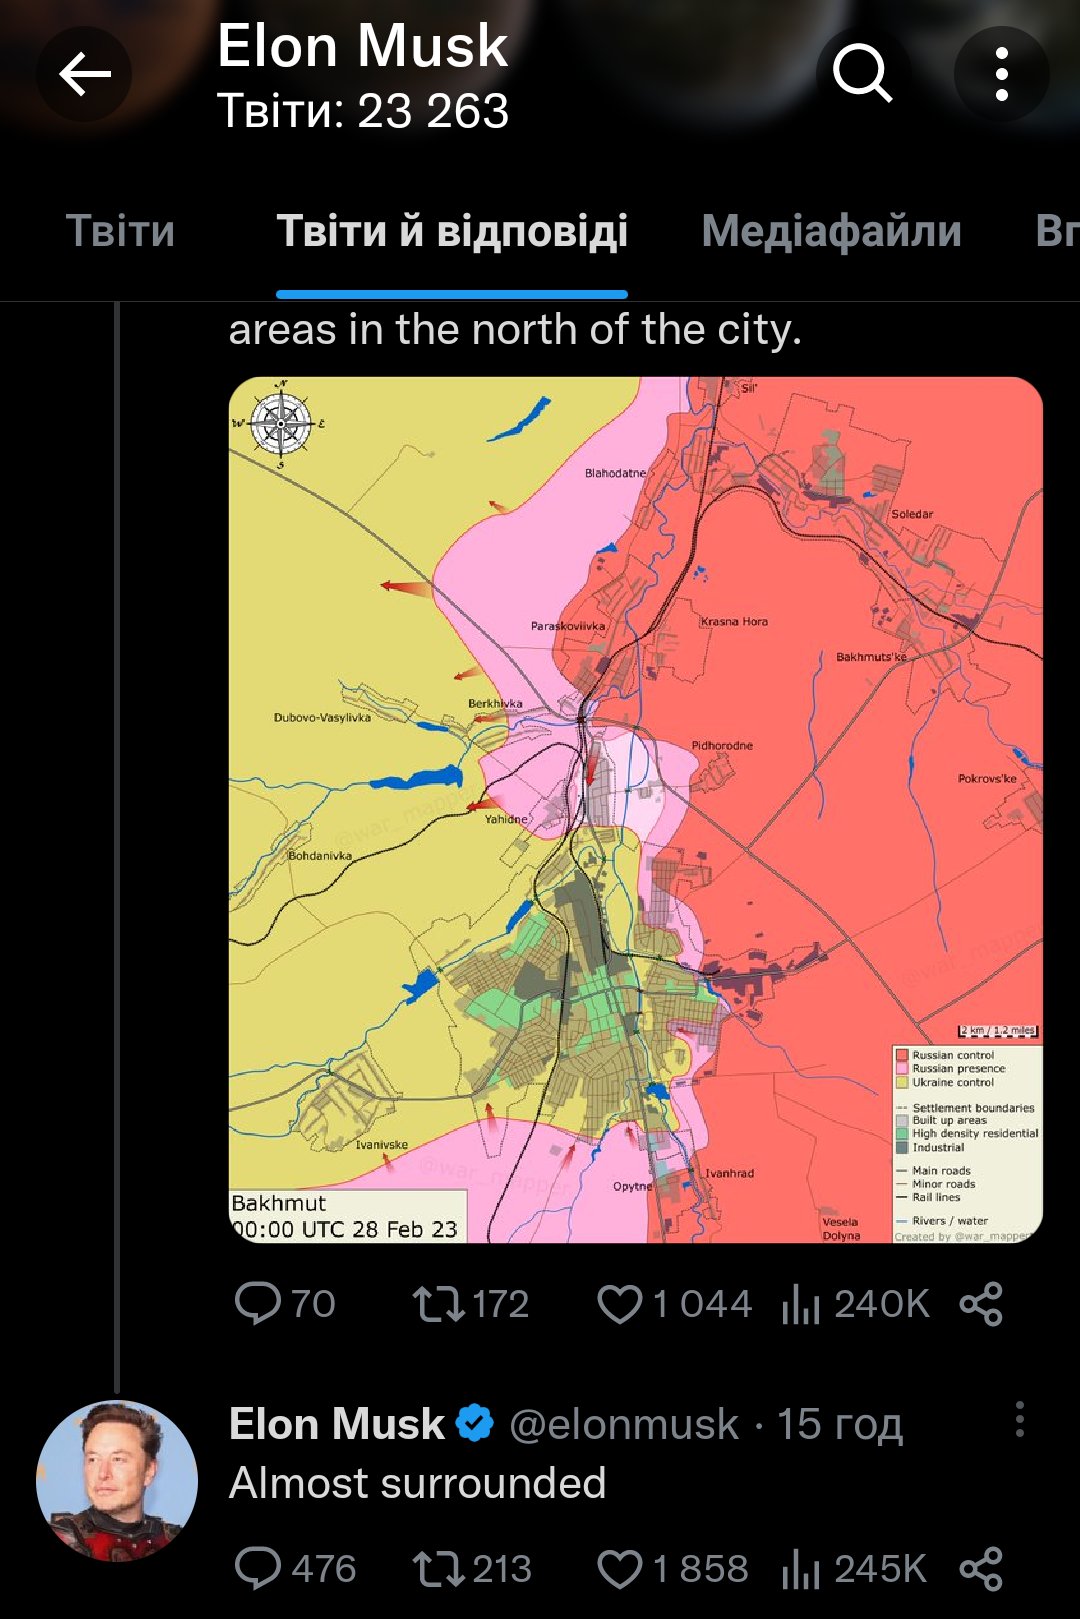Viewport: 1080px width, 1619px height.
Task: Open the profile overflow menu
Action: point(1001,74)
